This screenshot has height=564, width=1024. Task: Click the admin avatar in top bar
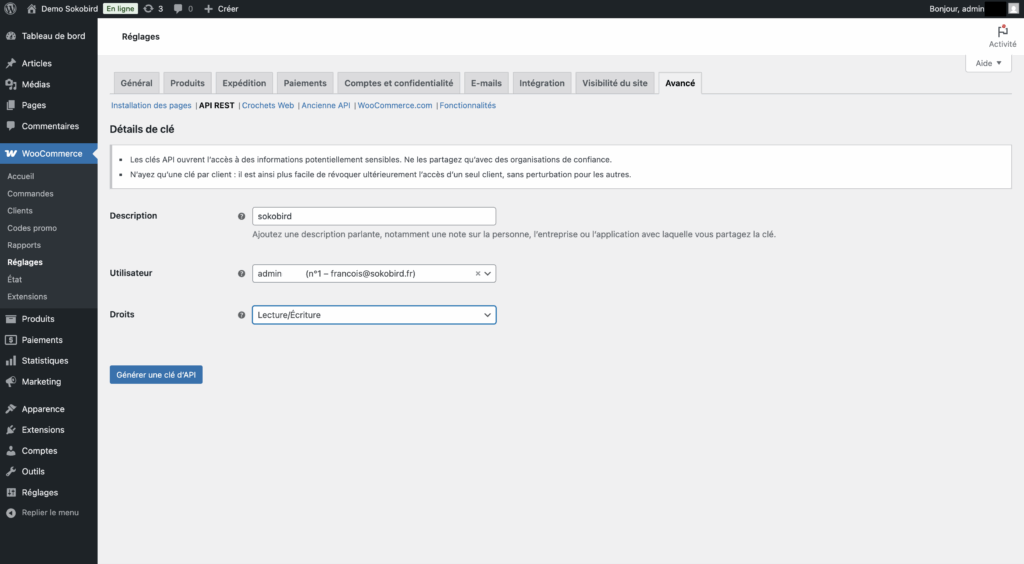pos(1013,8)
